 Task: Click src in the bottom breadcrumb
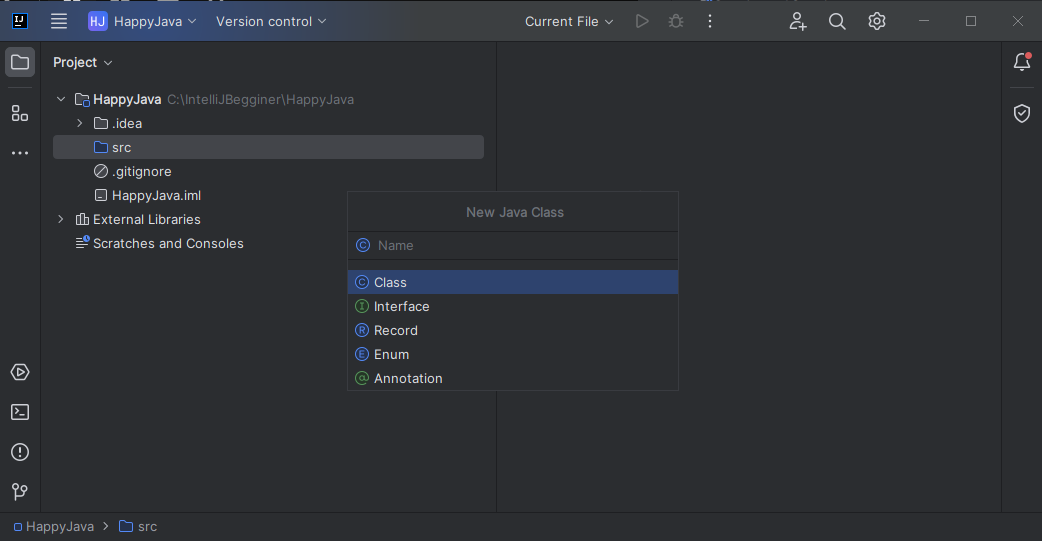point(138,526)
